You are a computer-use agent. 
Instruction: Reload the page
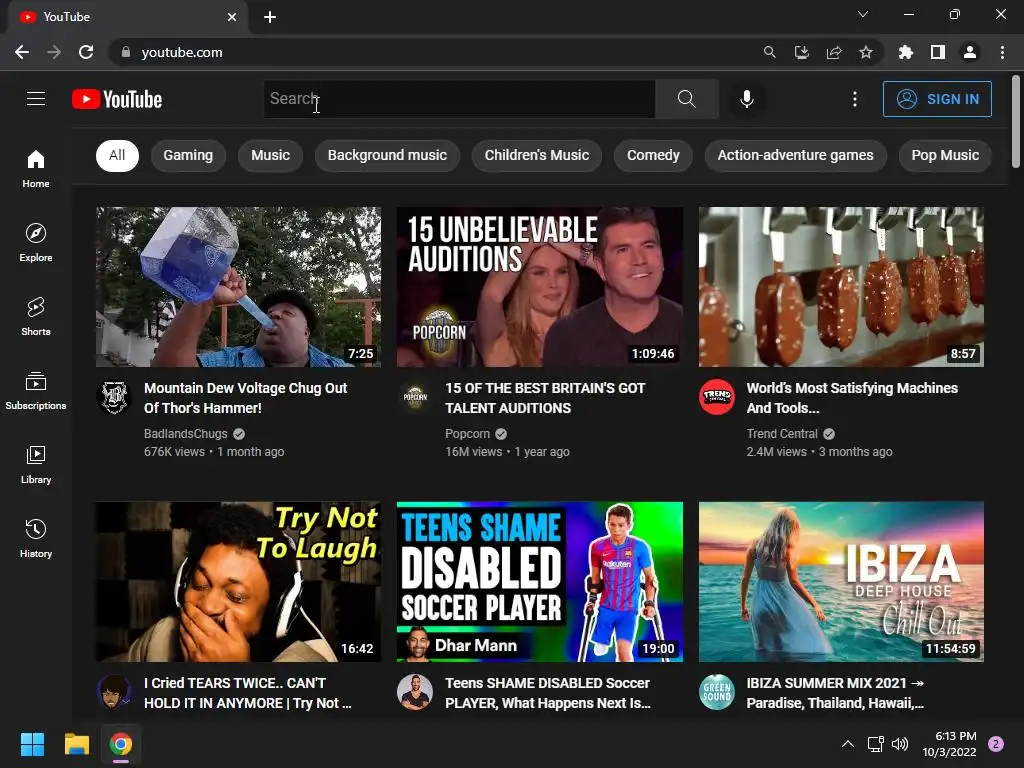86,52
